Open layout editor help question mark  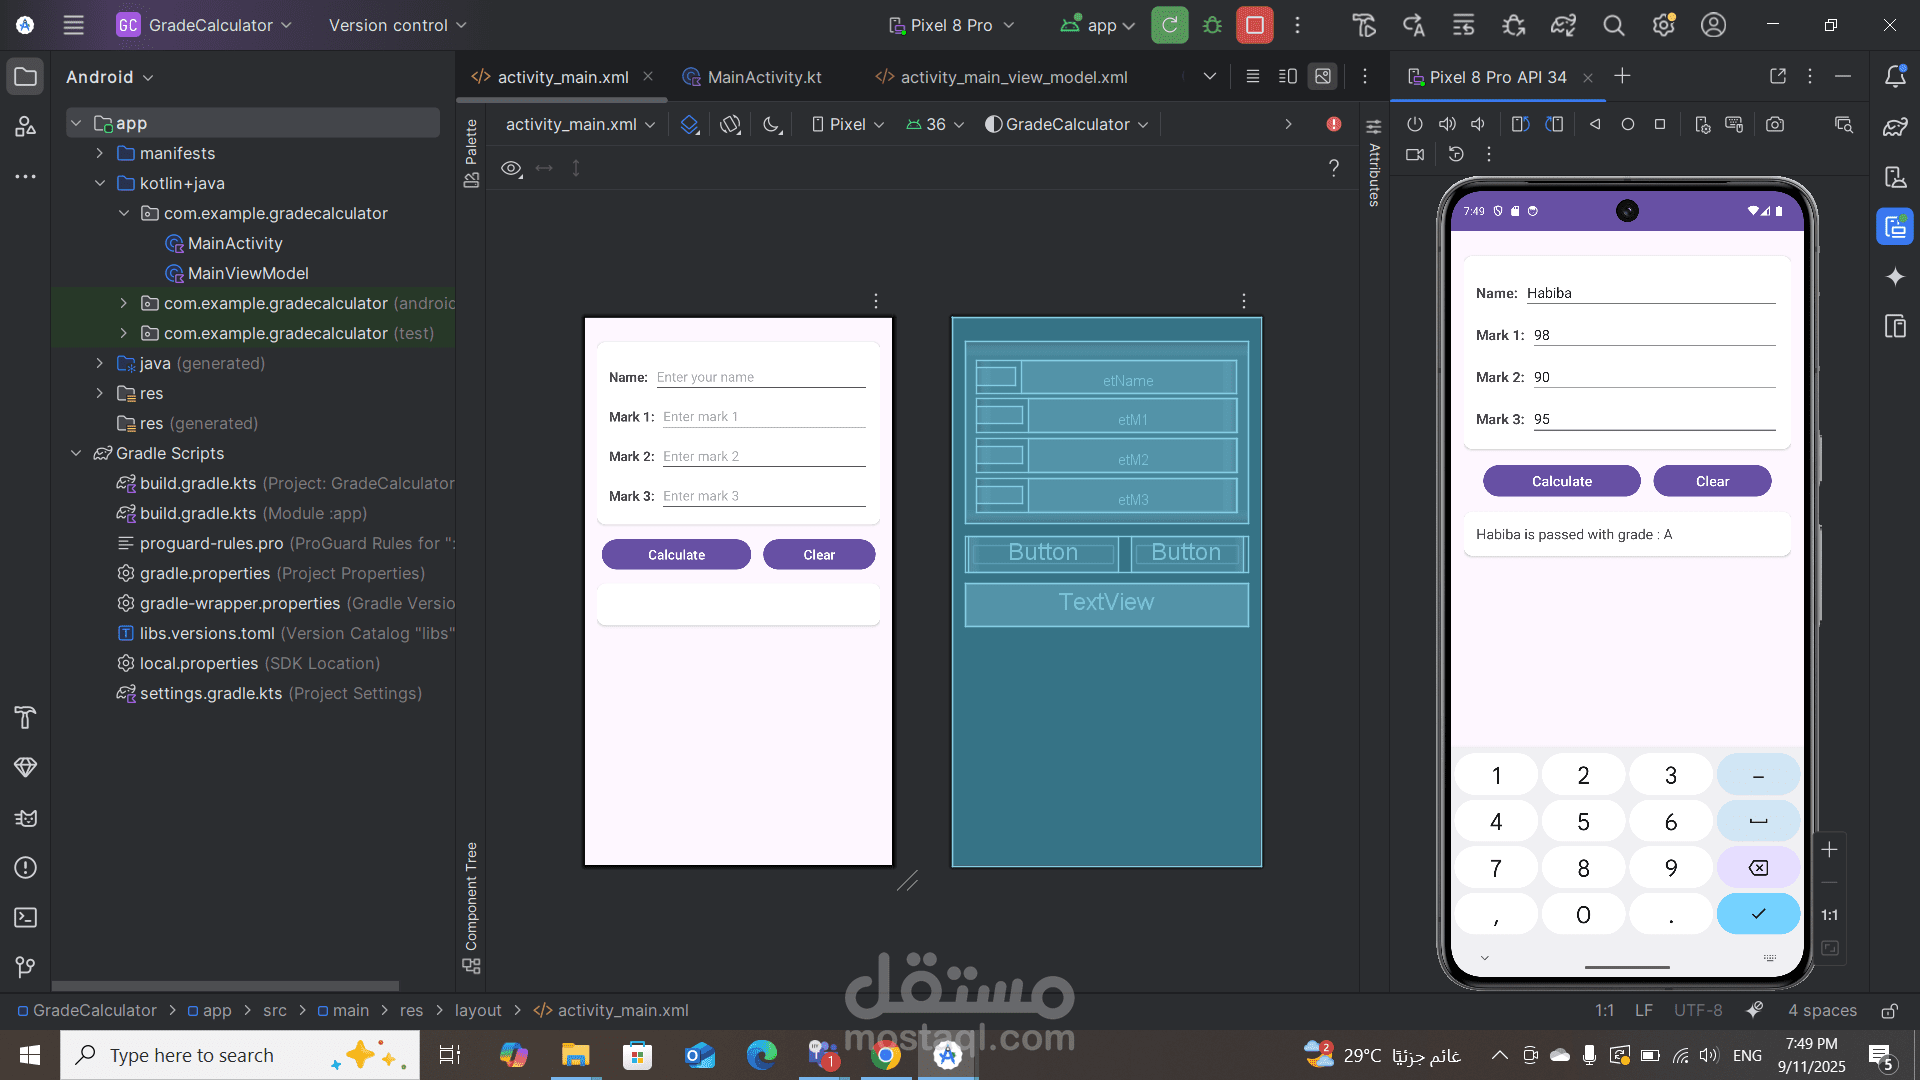[1333, 168]
